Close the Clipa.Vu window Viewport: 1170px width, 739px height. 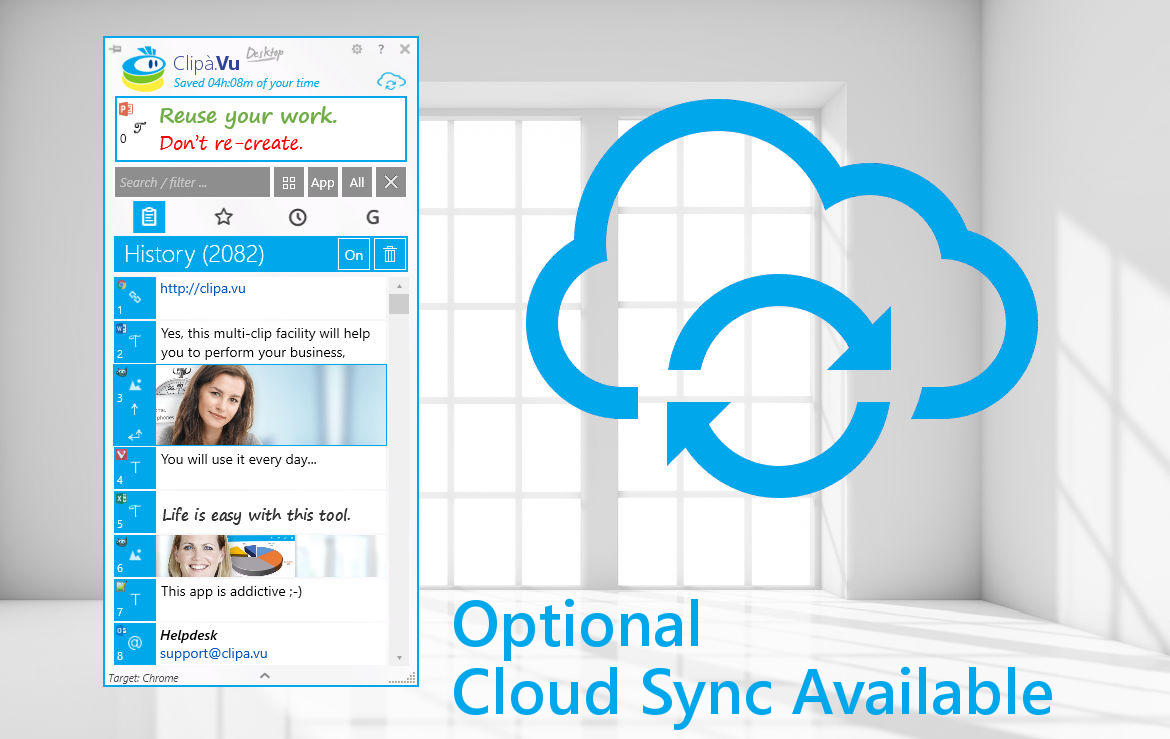click(404, 49)
